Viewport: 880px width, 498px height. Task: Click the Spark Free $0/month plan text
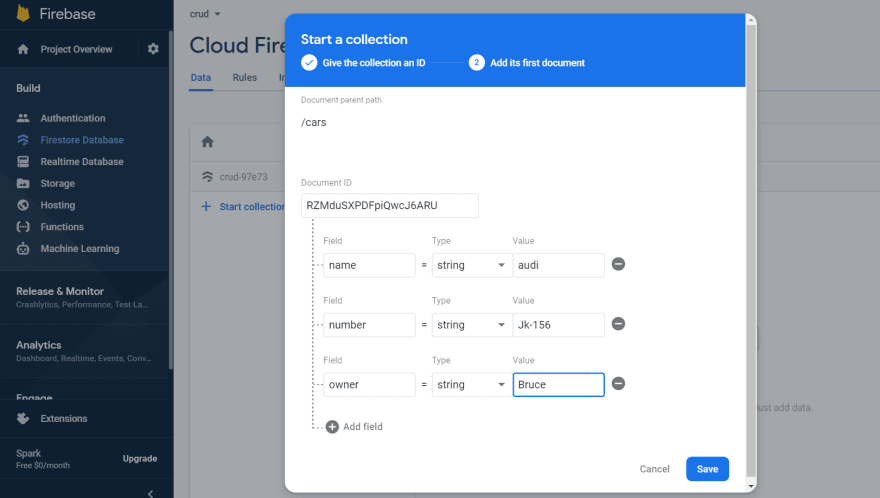click(43, 459)
